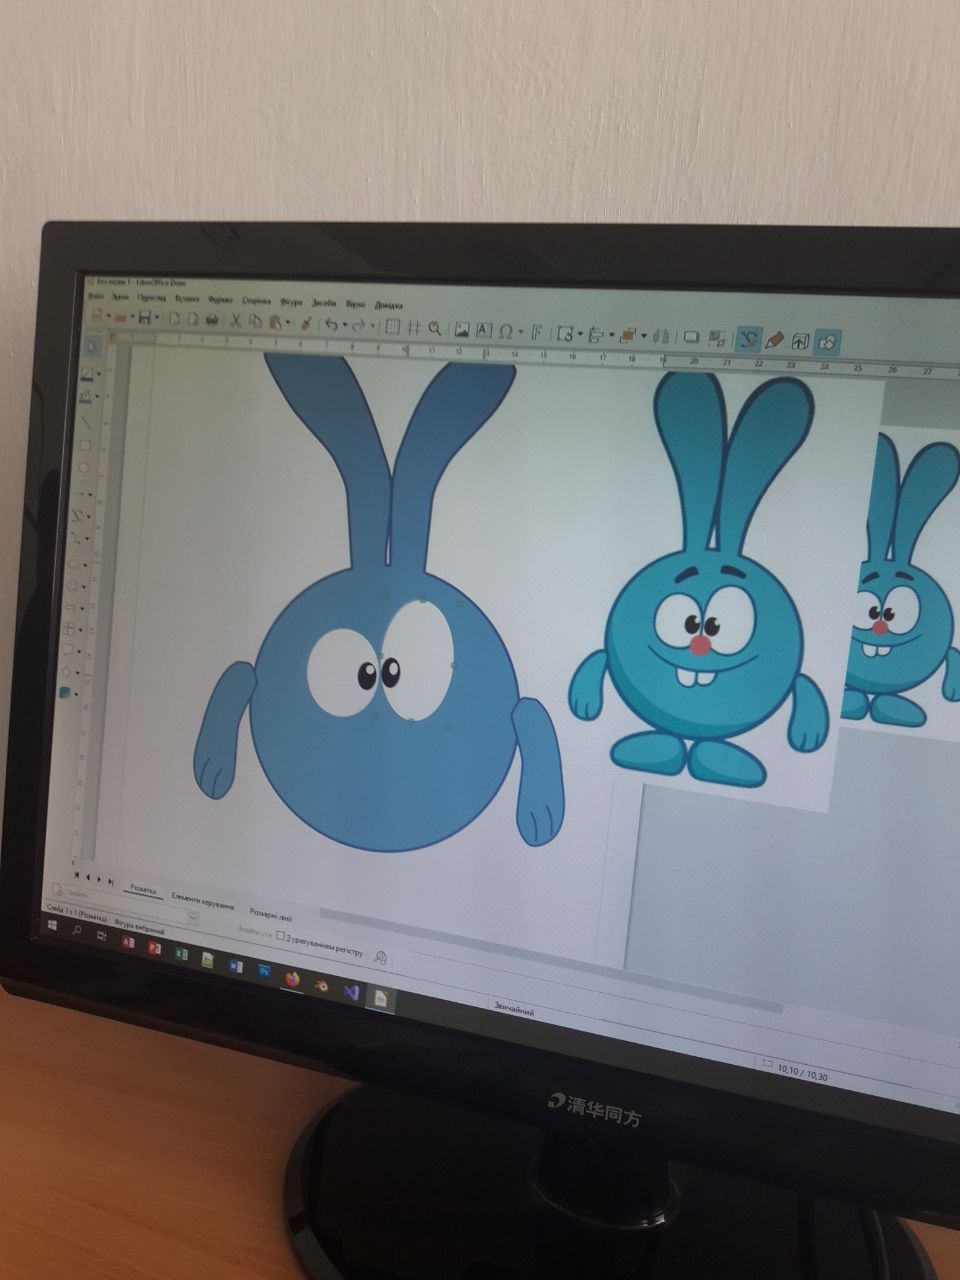Open the Align objects dropdown arrow
Image resolution: width=960 pixels, height=1280 pixels.
(611, 335)
